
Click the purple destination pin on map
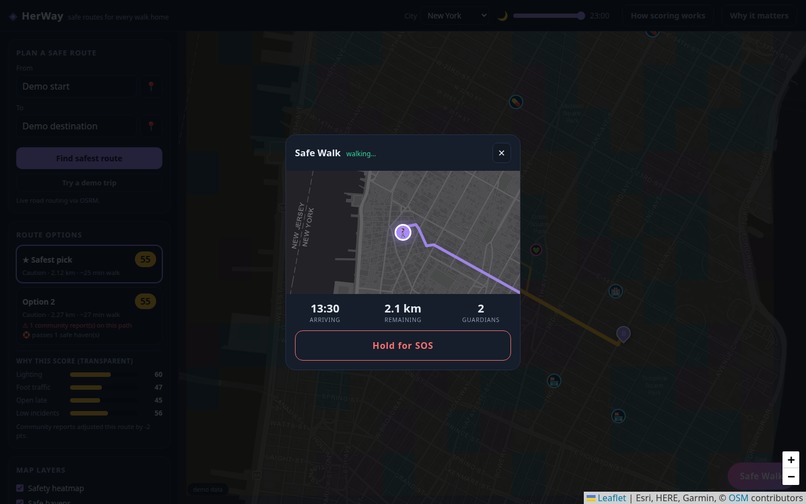pyautogui.click(x=623, y=334)
